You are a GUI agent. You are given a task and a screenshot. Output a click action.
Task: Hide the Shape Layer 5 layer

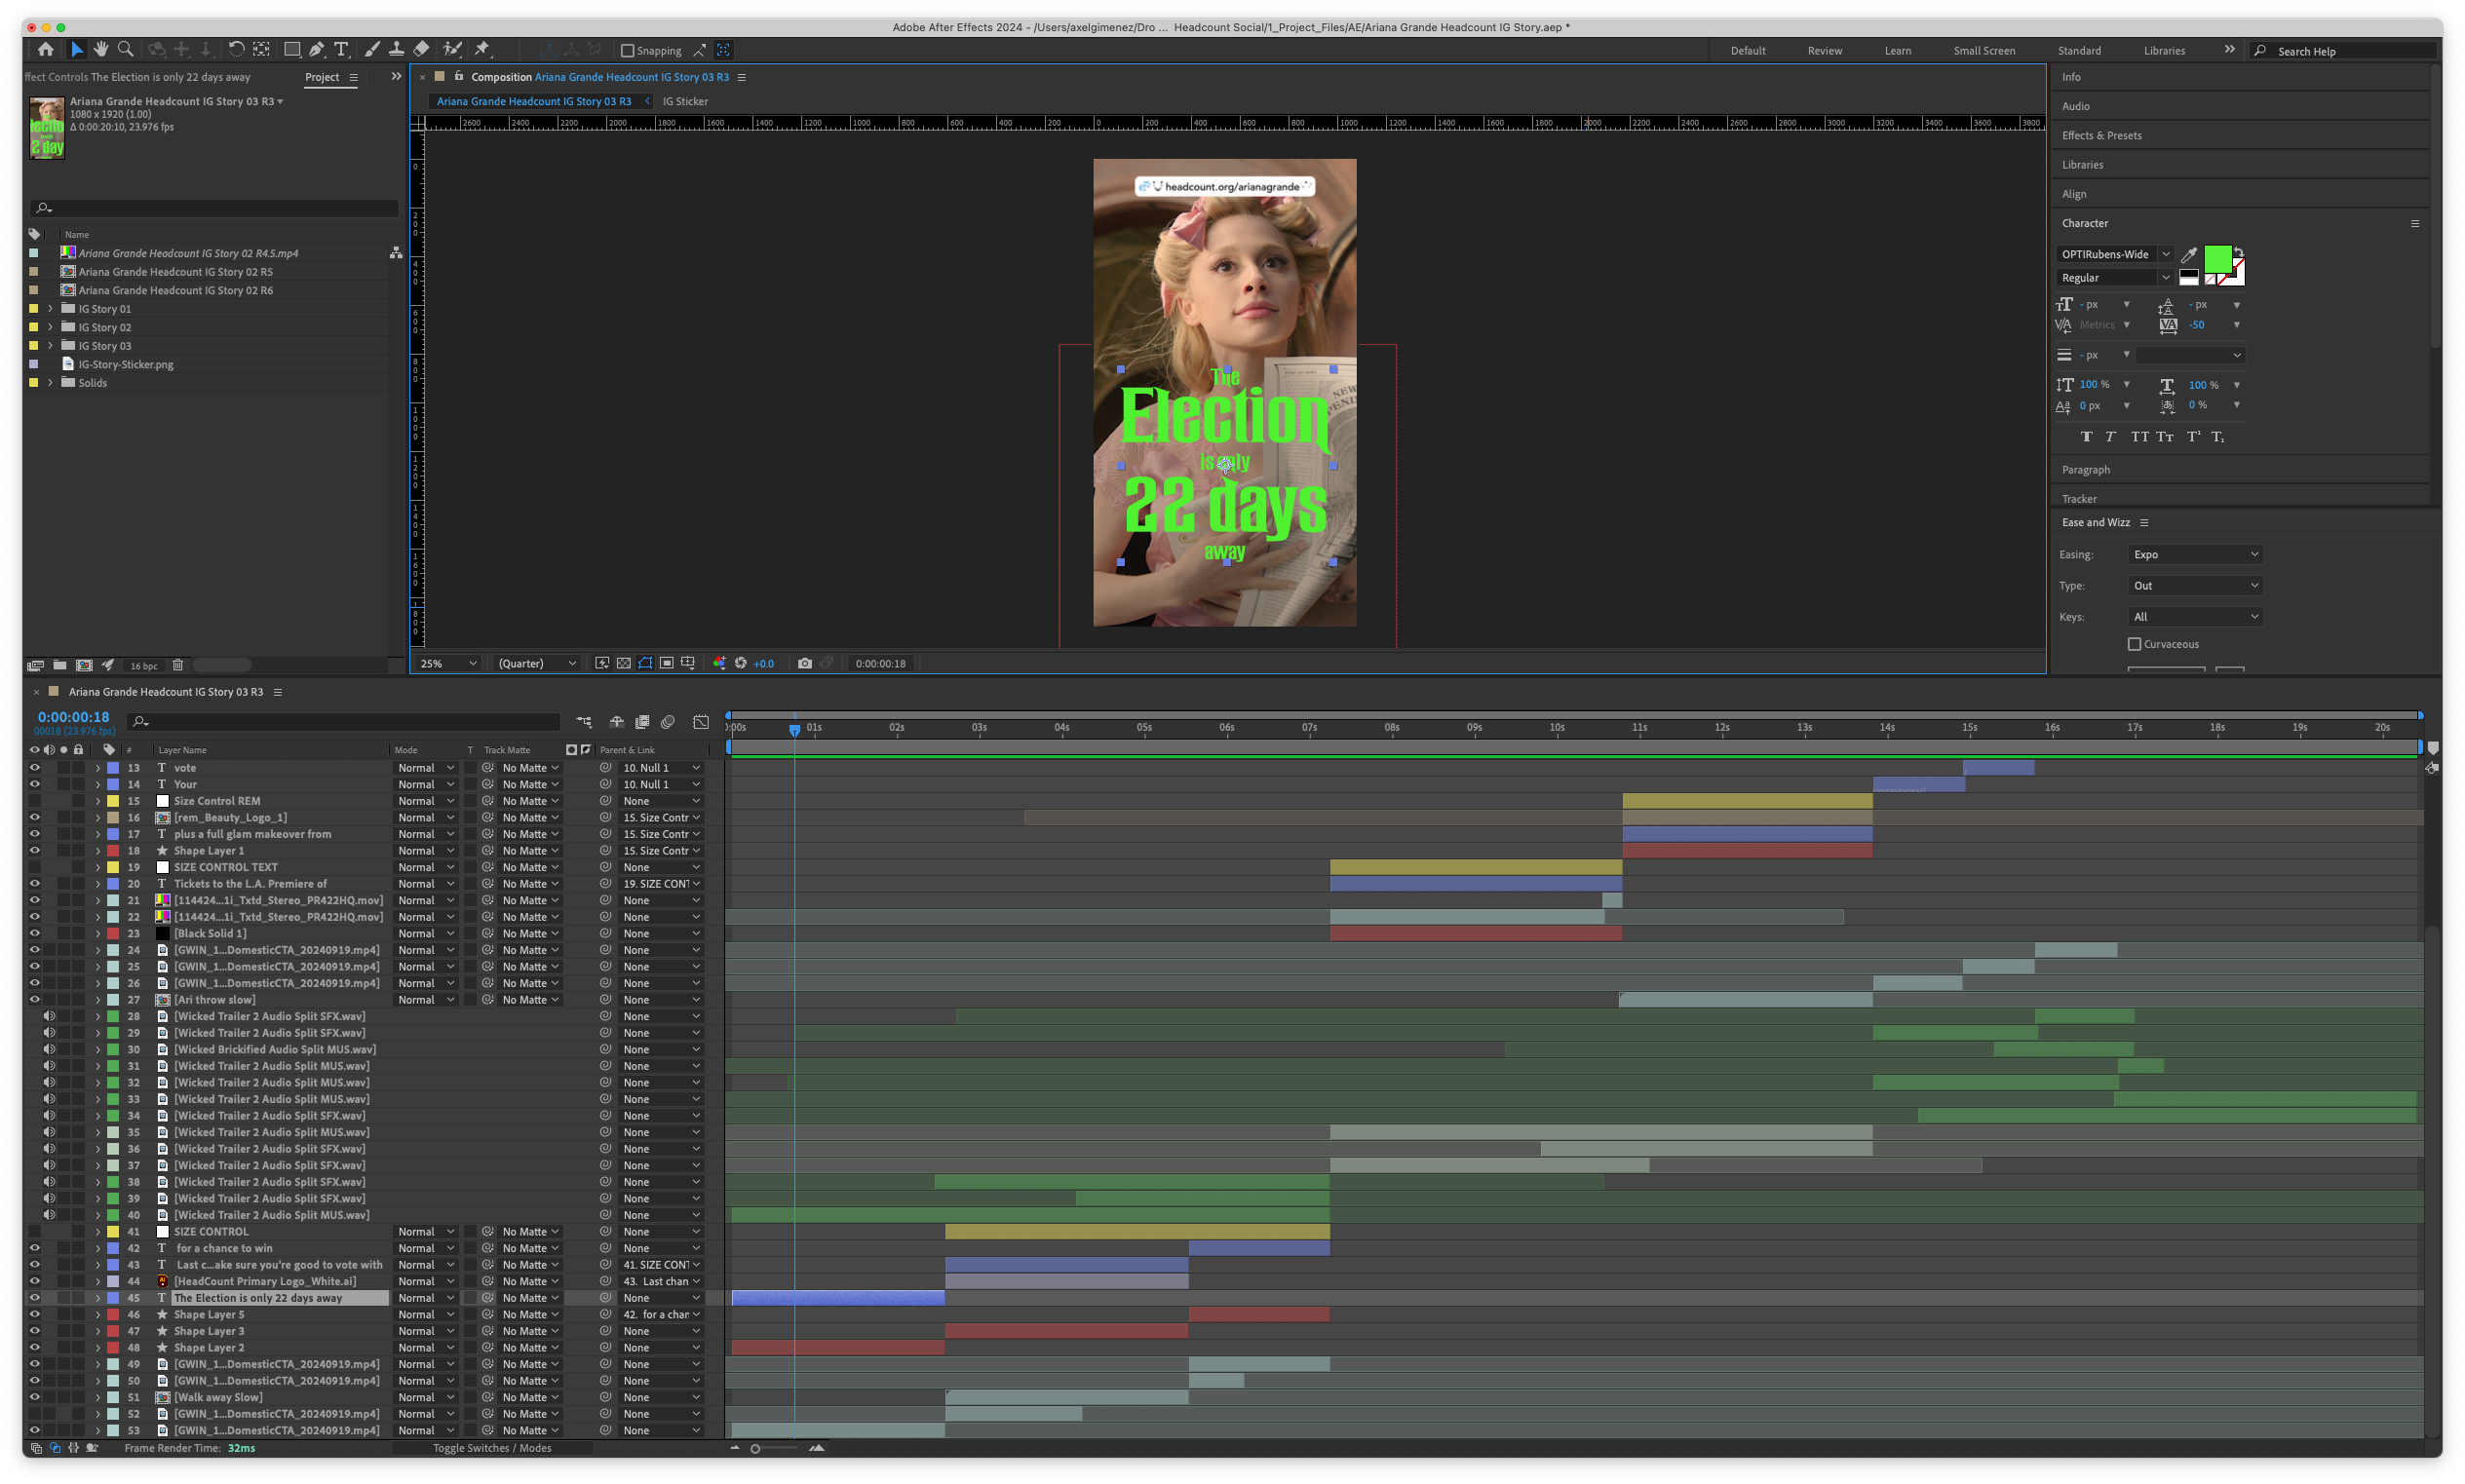coord(35,1314)
